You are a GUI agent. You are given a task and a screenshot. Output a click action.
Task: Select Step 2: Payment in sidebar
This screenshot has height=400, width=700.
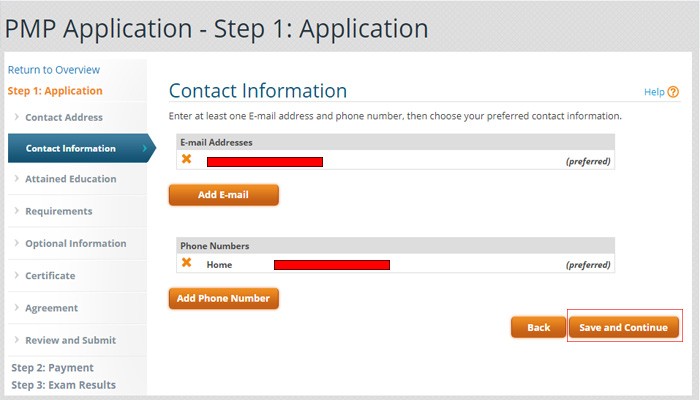pyautogui.click(x=52, y=368)
